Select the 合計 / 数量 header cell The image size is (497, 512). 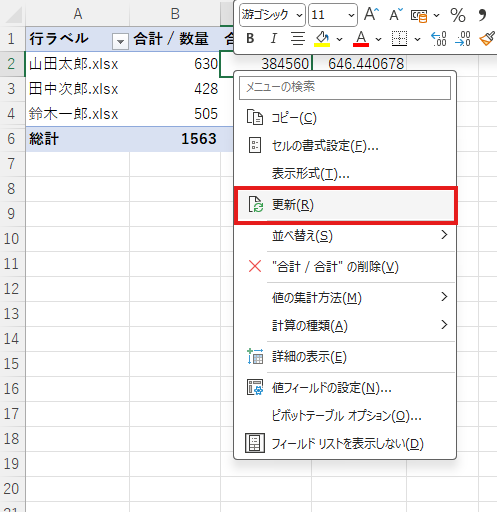[x=175, y=39]
